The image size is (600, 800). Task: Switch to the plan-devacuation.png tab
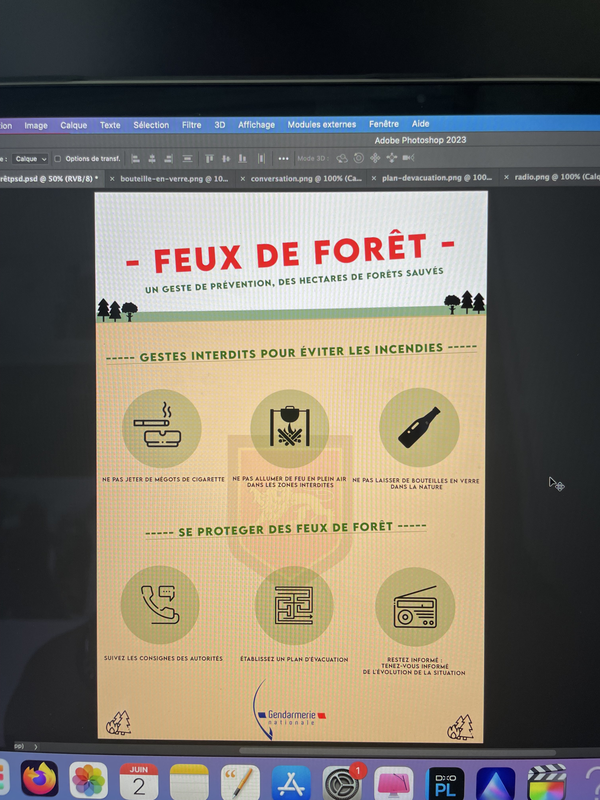(x=437, y=178)
